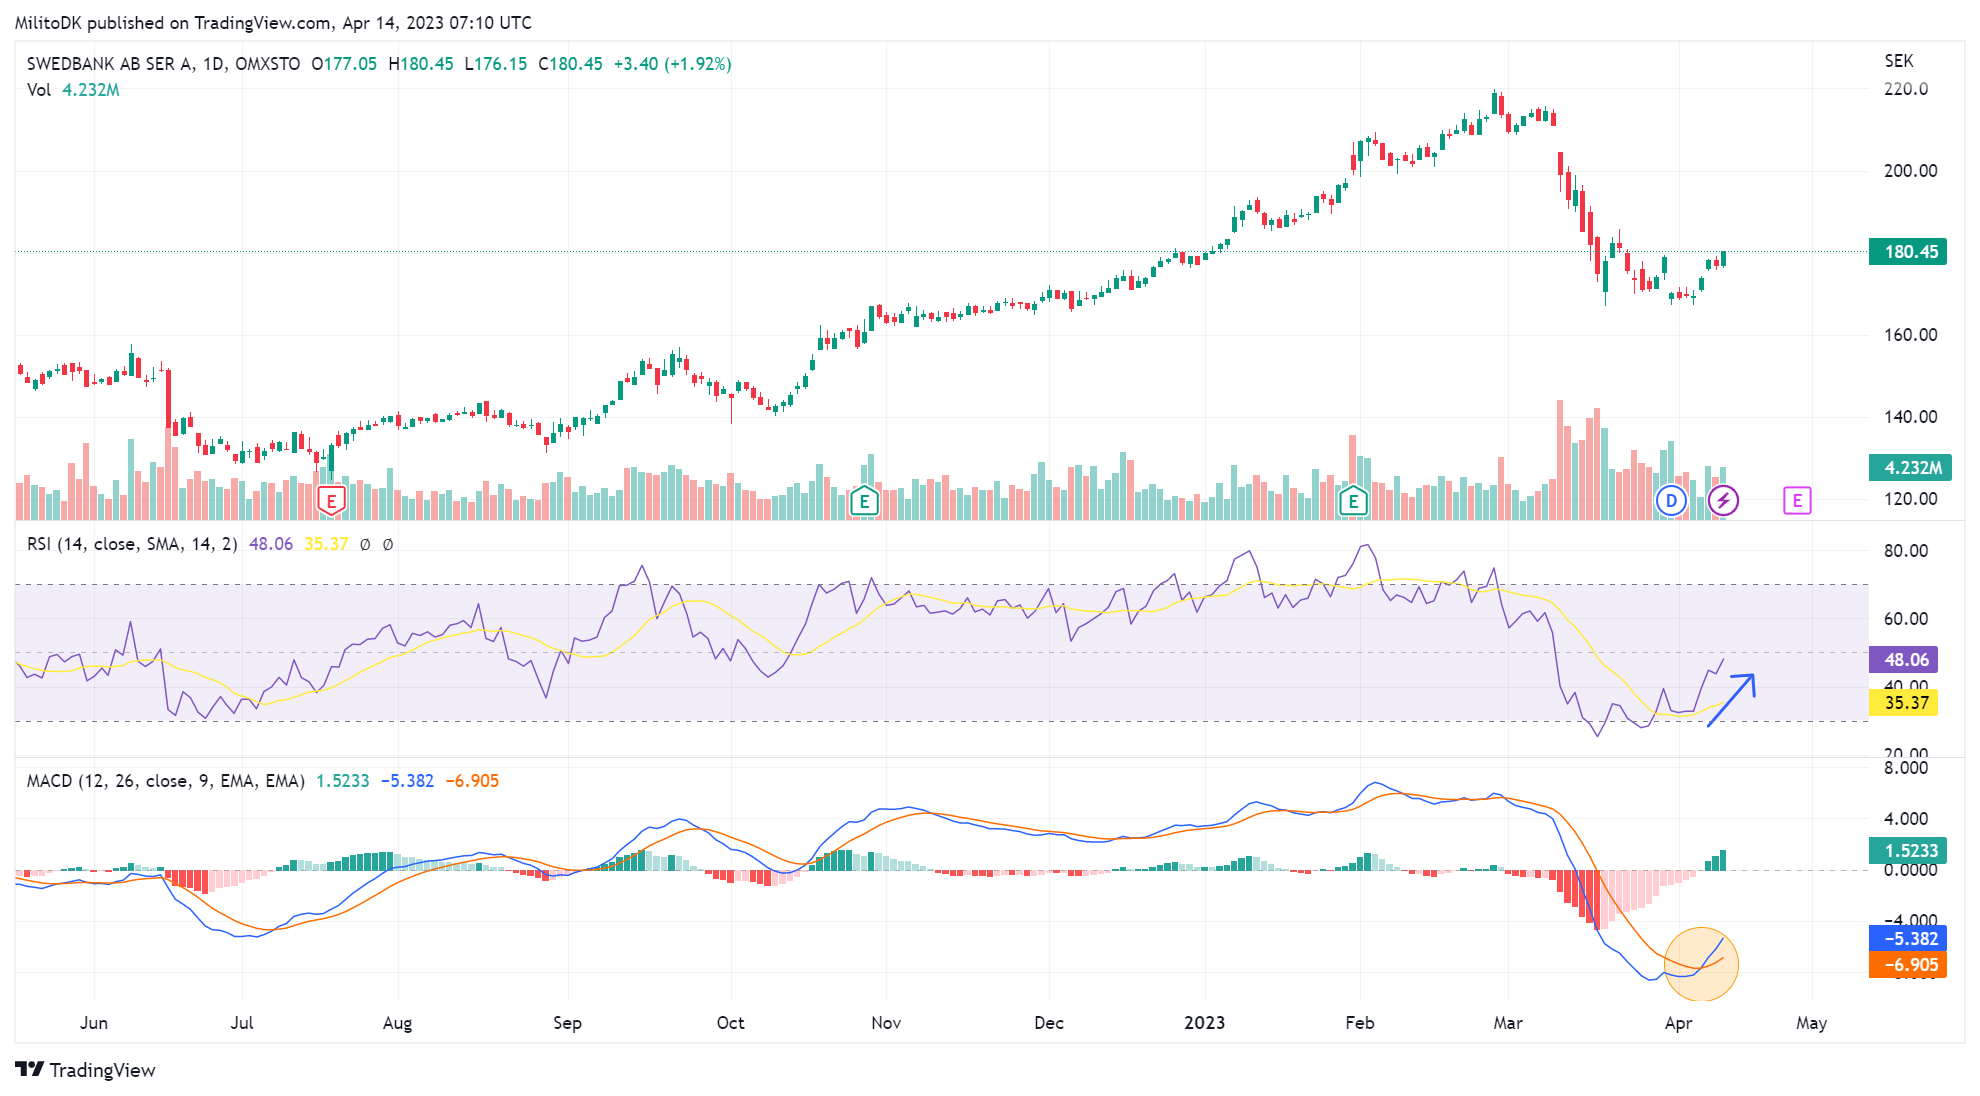Open the blue dividend D marker

[x=1671, y=501]
